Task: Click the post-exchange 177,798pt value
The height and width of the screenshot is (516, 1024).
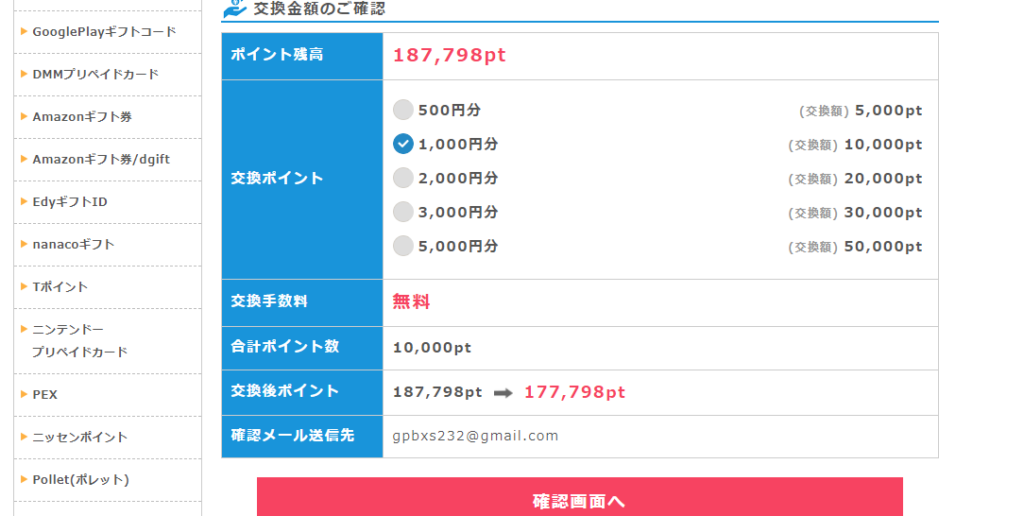Action: (x=575, y=392)
